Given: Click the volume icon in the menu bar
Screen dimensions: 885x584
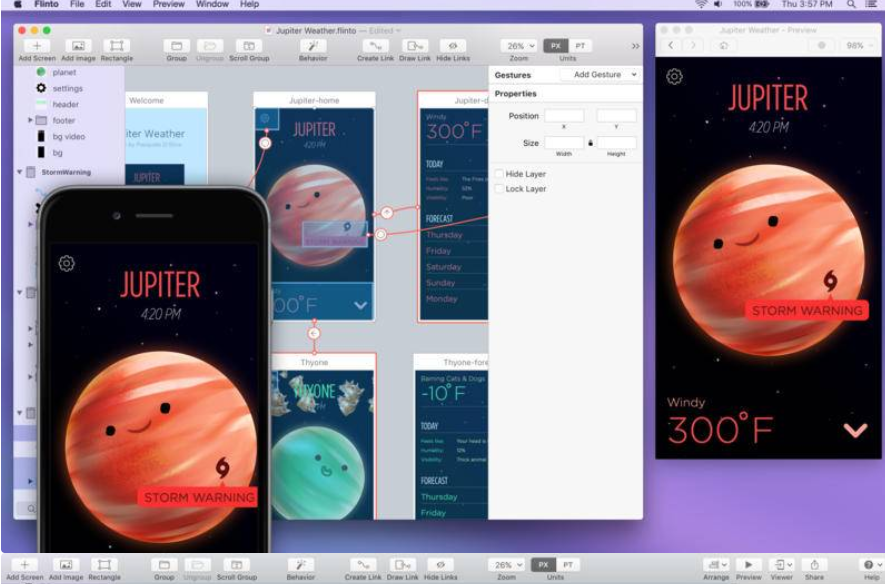Looking at the screenshot, I should coord(717,5).
